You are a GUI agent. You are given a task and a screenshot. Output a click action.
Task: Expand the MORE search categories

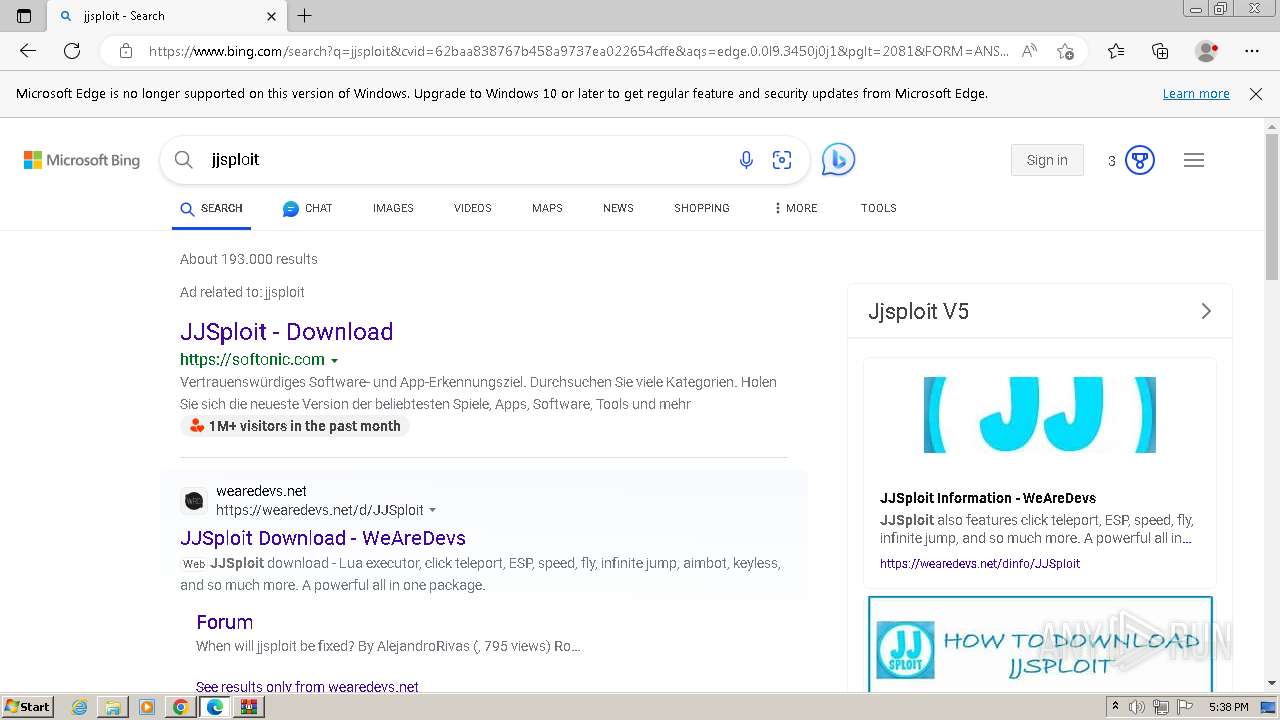796,208
